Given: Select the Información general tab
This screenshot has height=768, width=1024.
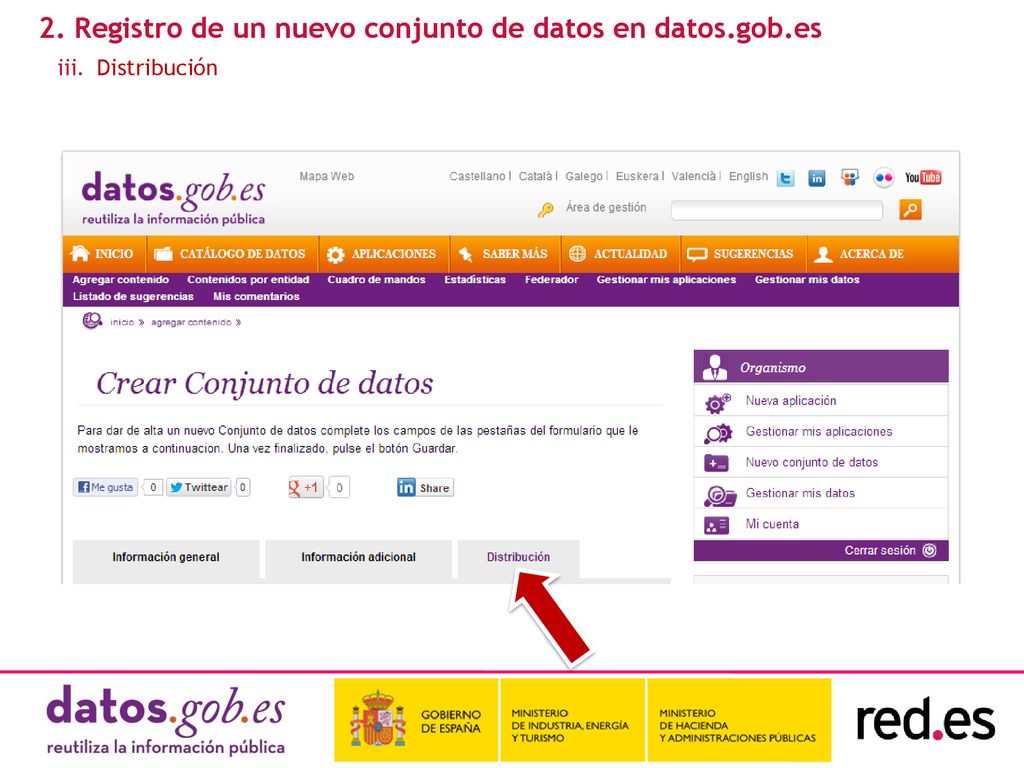Looking at the screenshot, I should click(166, 558).
